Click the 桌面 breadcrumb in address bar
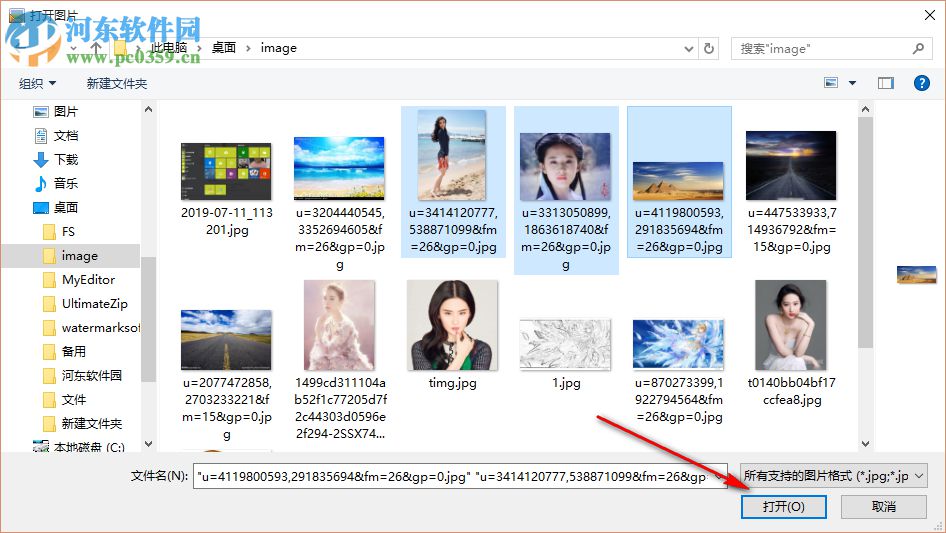Screen dimensions: 946x533 (x=223, y=48)
